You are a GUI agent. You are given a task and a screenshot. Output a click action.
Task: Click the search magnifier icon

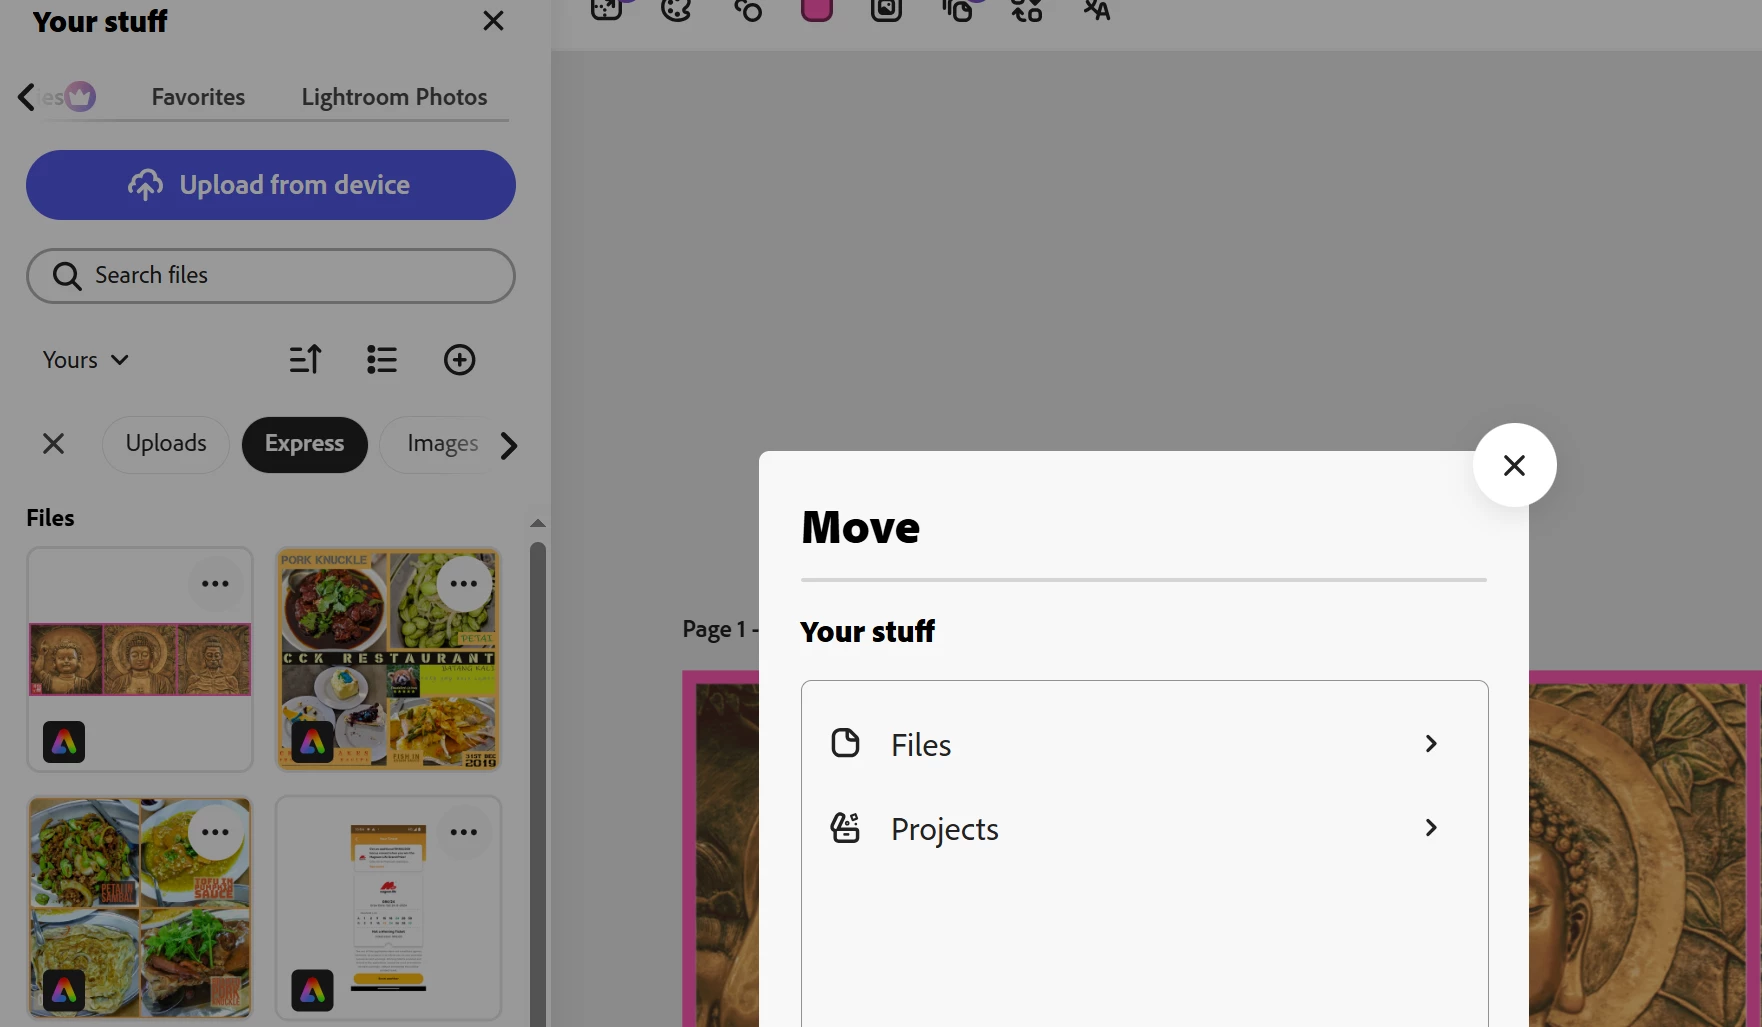point(66,276)
